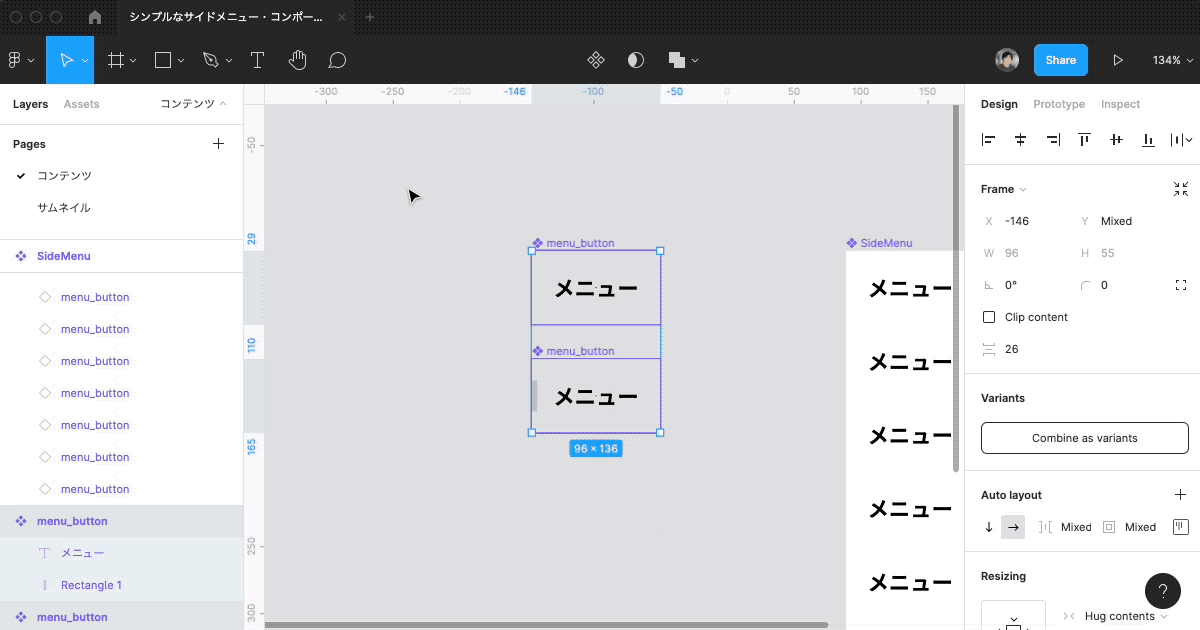The image size is (1200, 630).
Task: Select the Comment tool
Action: point(337,60)
